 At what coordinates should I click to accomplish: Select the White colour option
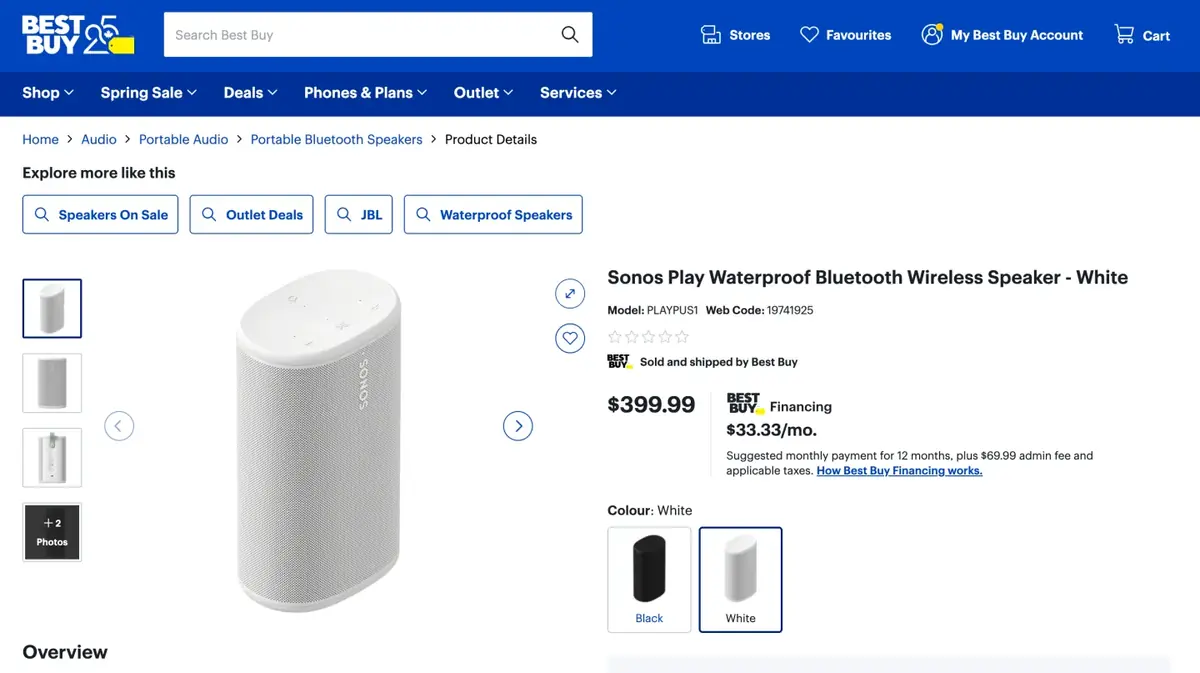pyautogui.click(x=740, y=579)
